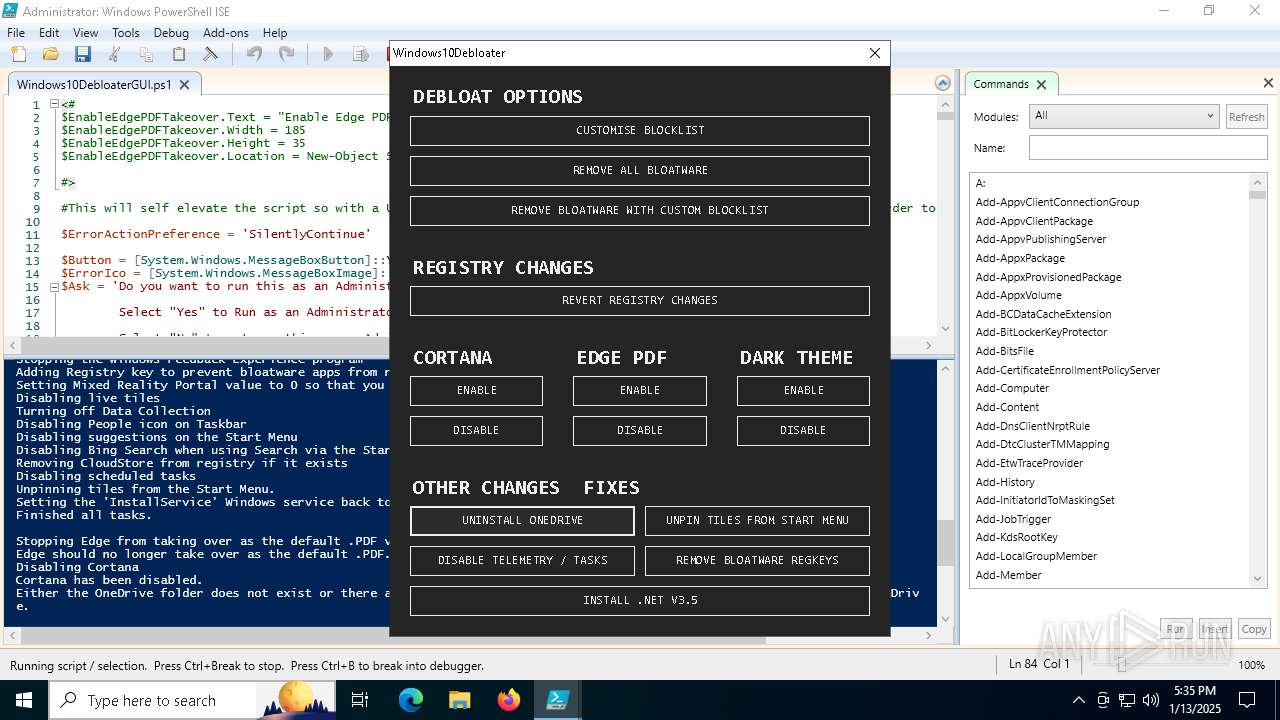
Task: Open the Add-ons menu
Action: [226, 33]
